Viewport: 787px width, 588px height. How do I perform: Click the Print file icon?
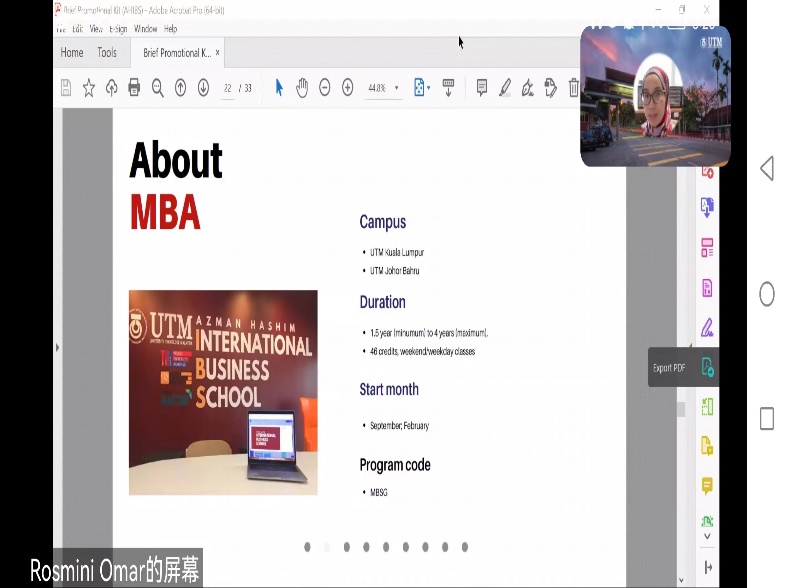coord(134,88)
